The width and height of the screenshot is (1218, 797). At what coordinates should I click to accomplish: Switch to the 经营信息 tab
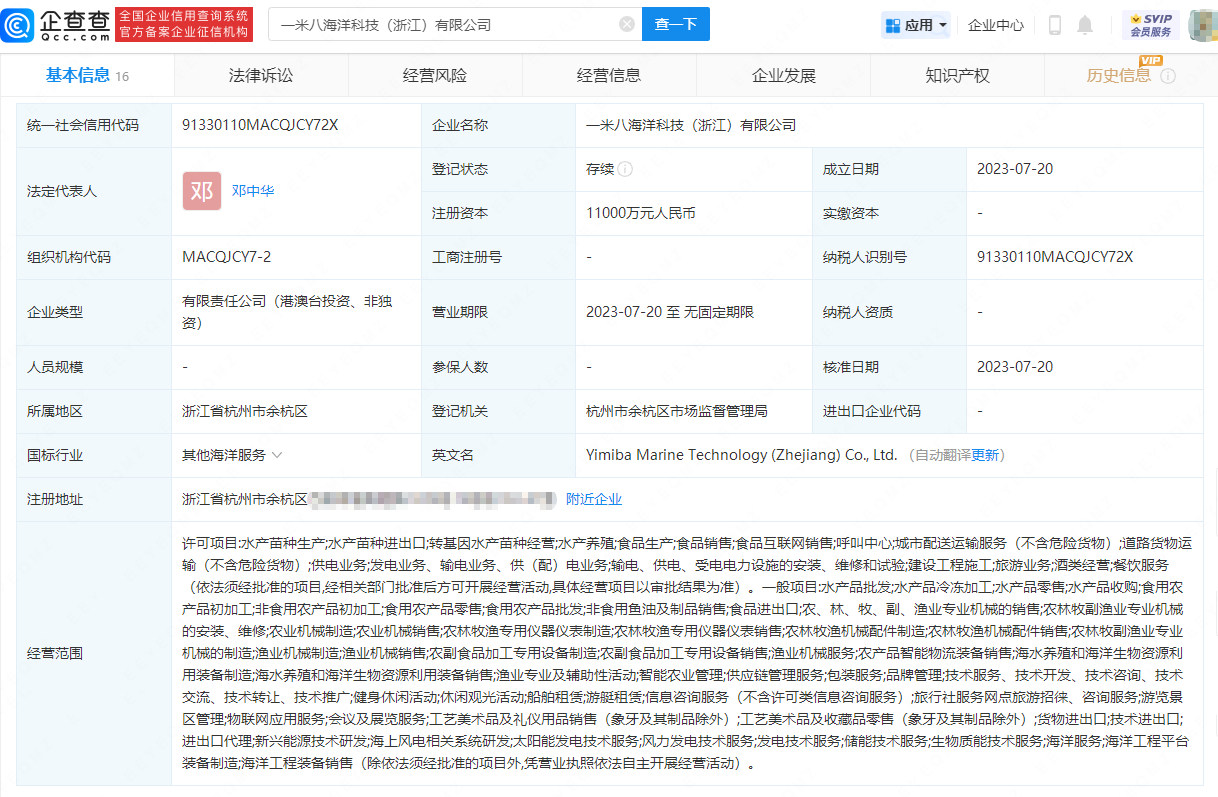click(x=609, y=75)
